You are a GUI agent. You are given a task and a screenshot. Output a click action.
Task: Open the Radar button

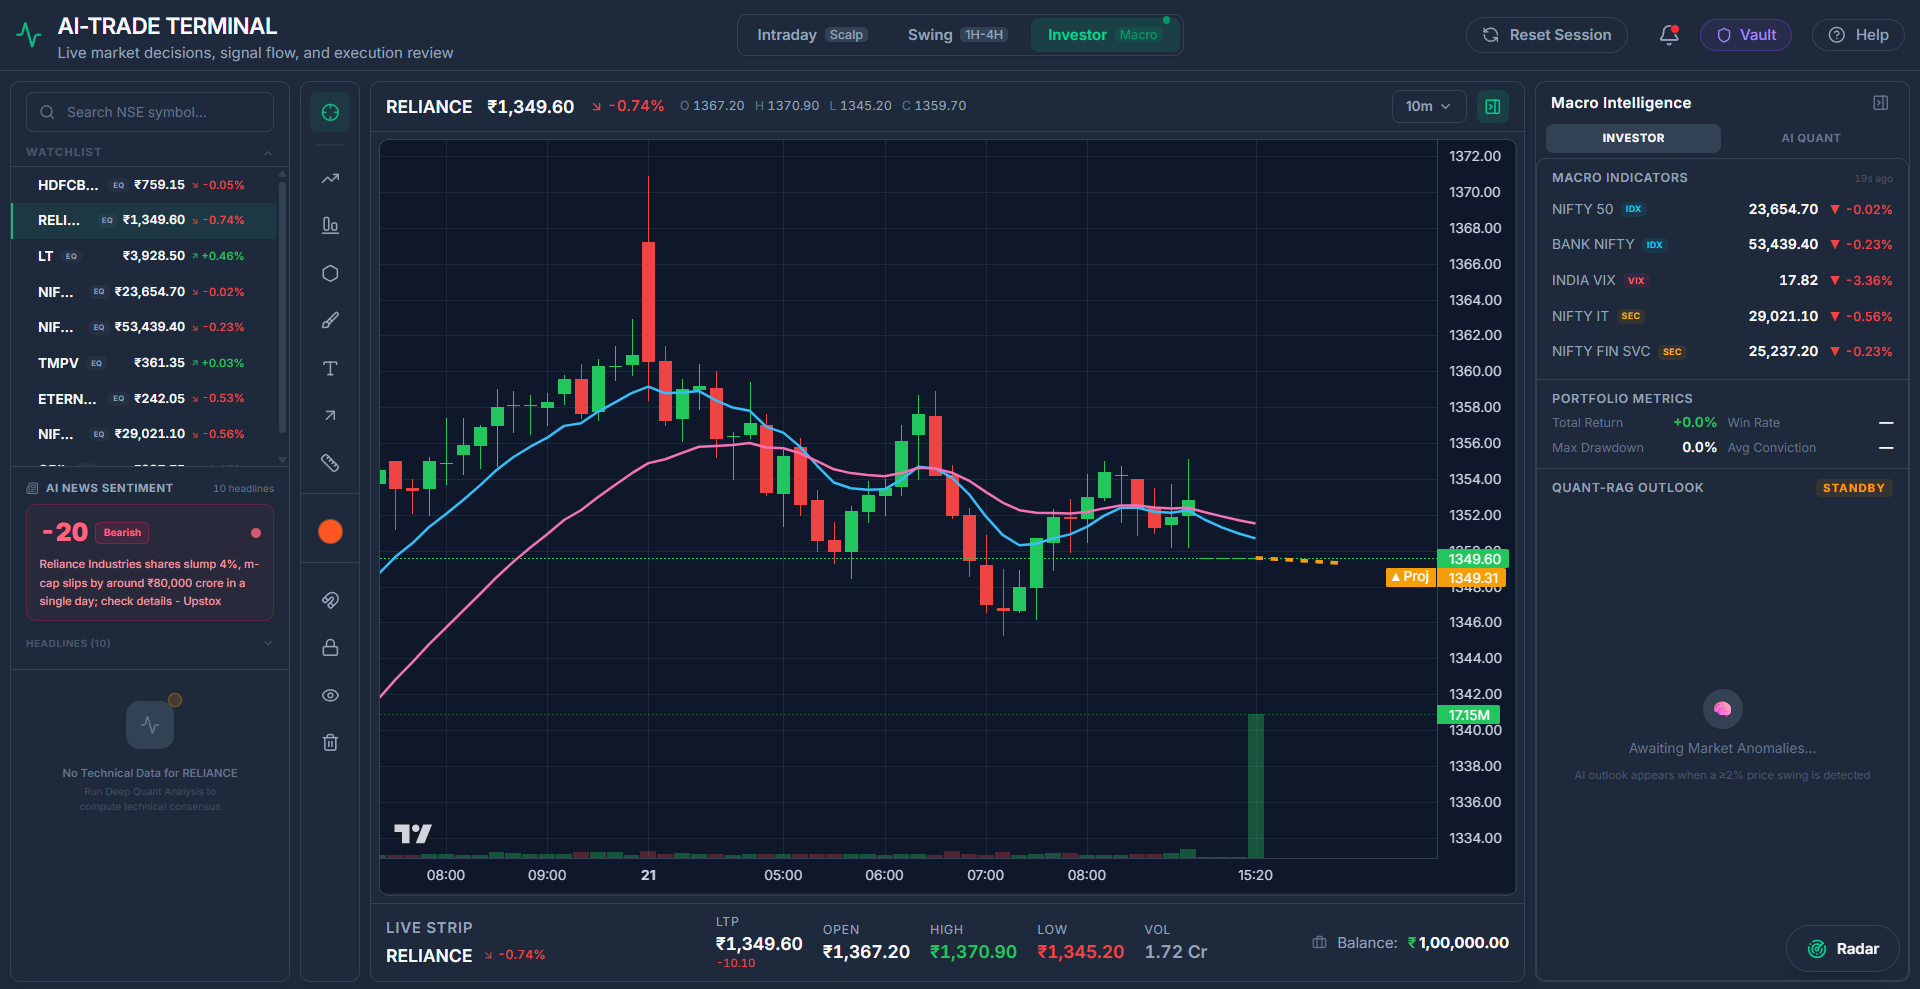(1842, 949)
